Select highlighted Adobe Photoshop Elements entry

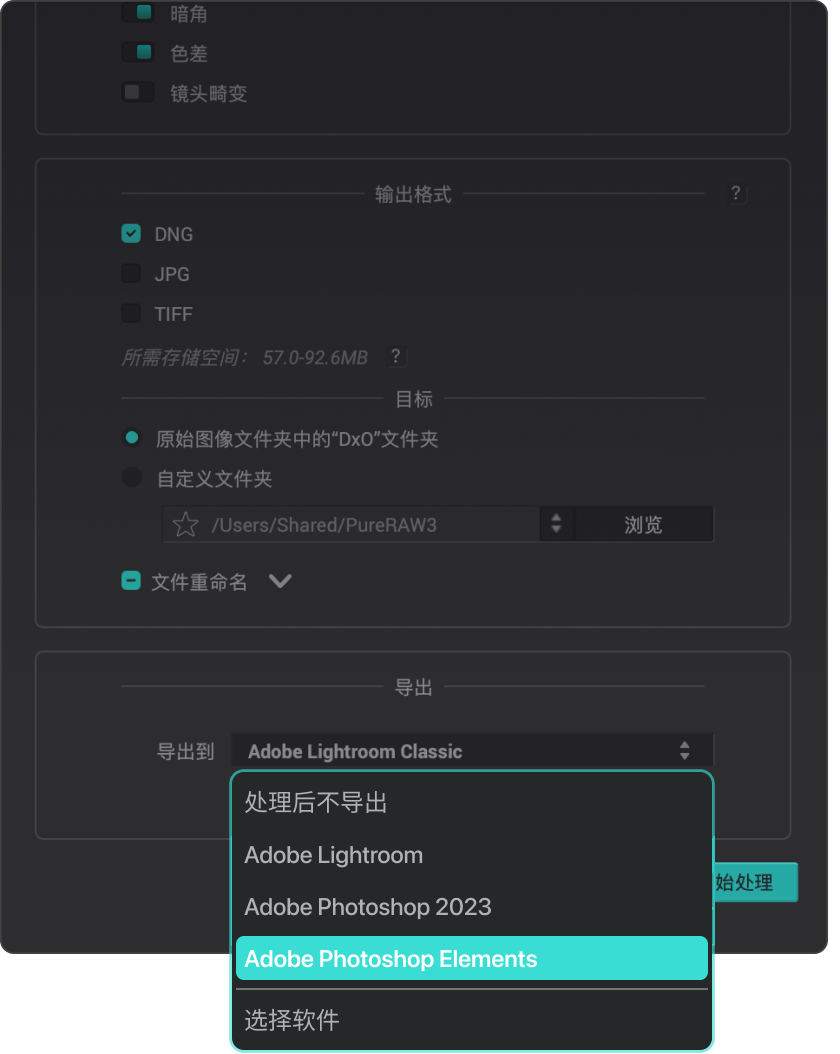(472, 959)
